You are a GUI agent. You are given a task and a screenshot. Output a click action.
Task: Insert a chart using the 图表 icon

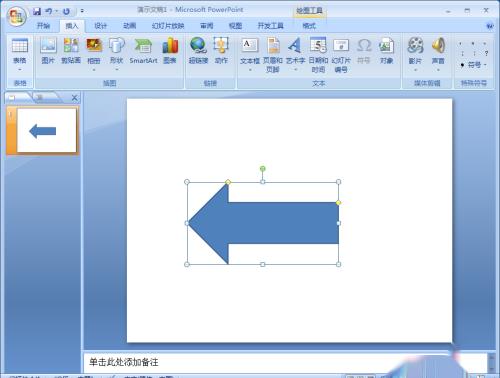point(170,51)
